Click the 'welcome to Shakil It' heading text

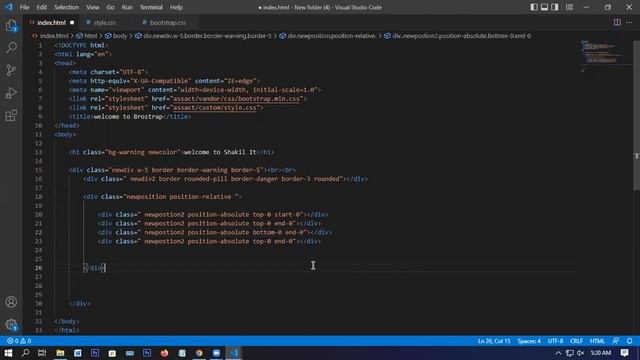[220, 152]
